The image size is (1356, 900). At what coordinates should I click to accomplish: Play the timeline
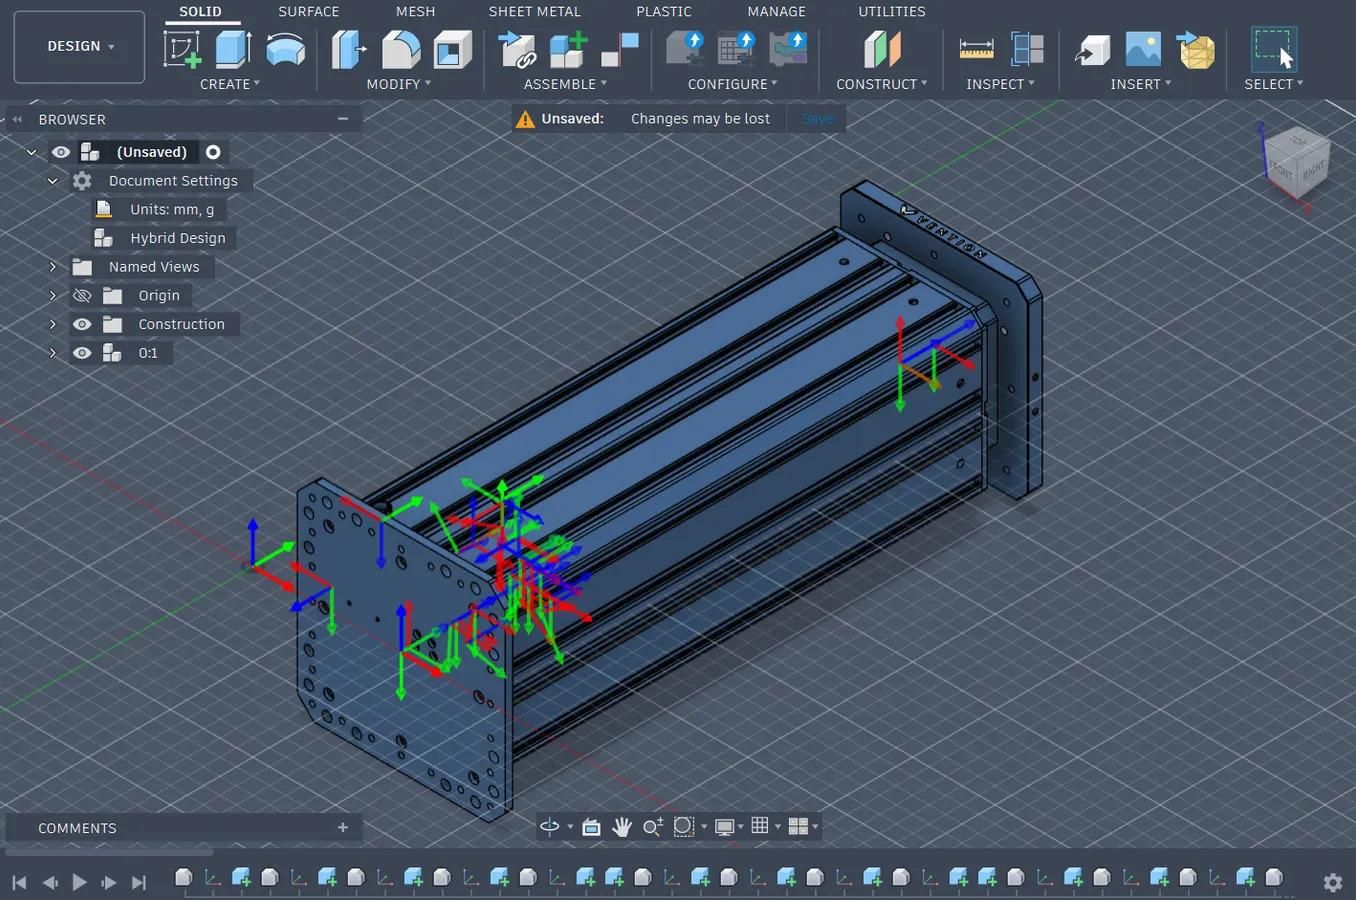click(79, 882)
